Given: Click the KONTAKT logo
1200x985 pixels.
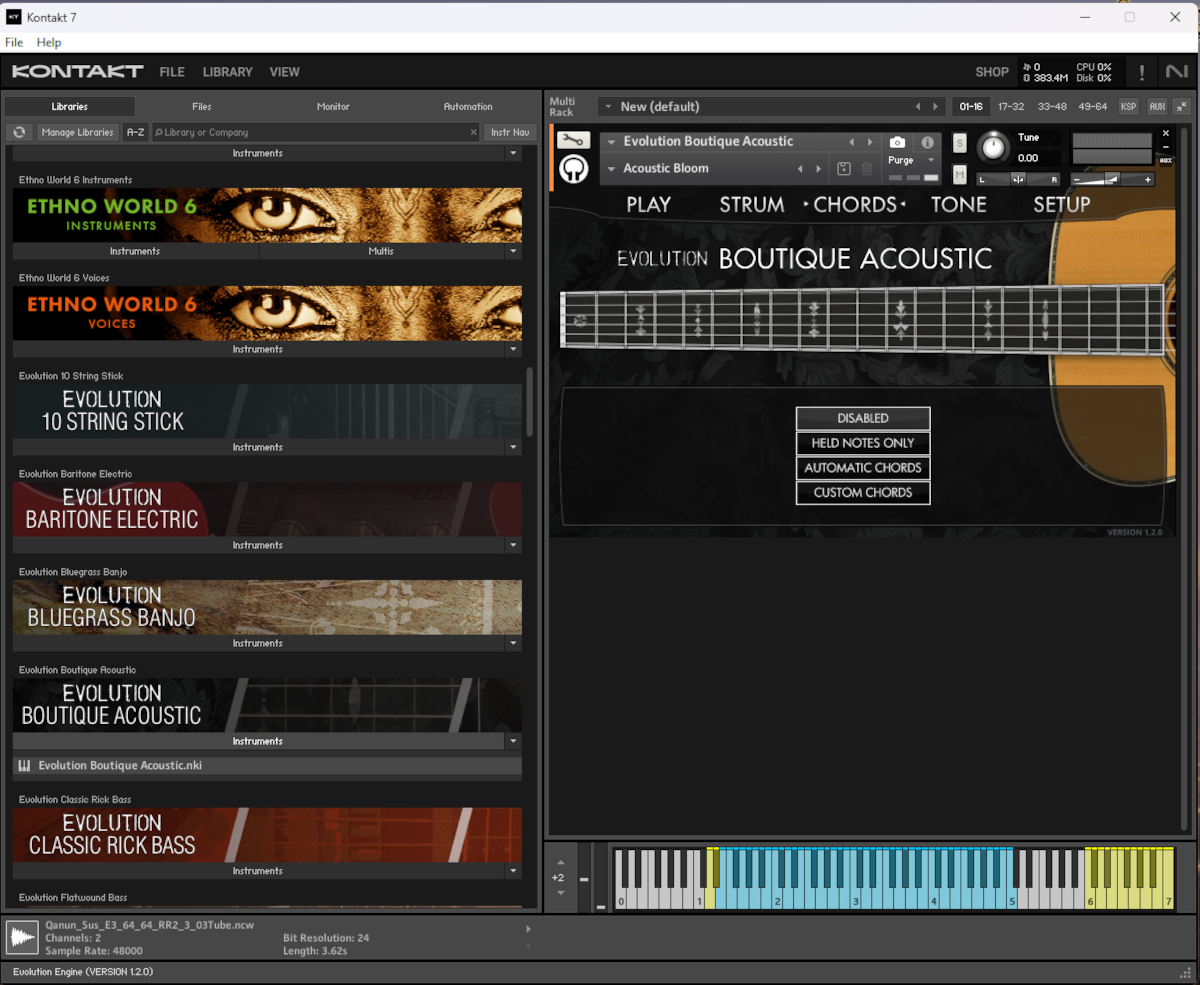Looking at the screenshot, I should [x=77, y=72].
